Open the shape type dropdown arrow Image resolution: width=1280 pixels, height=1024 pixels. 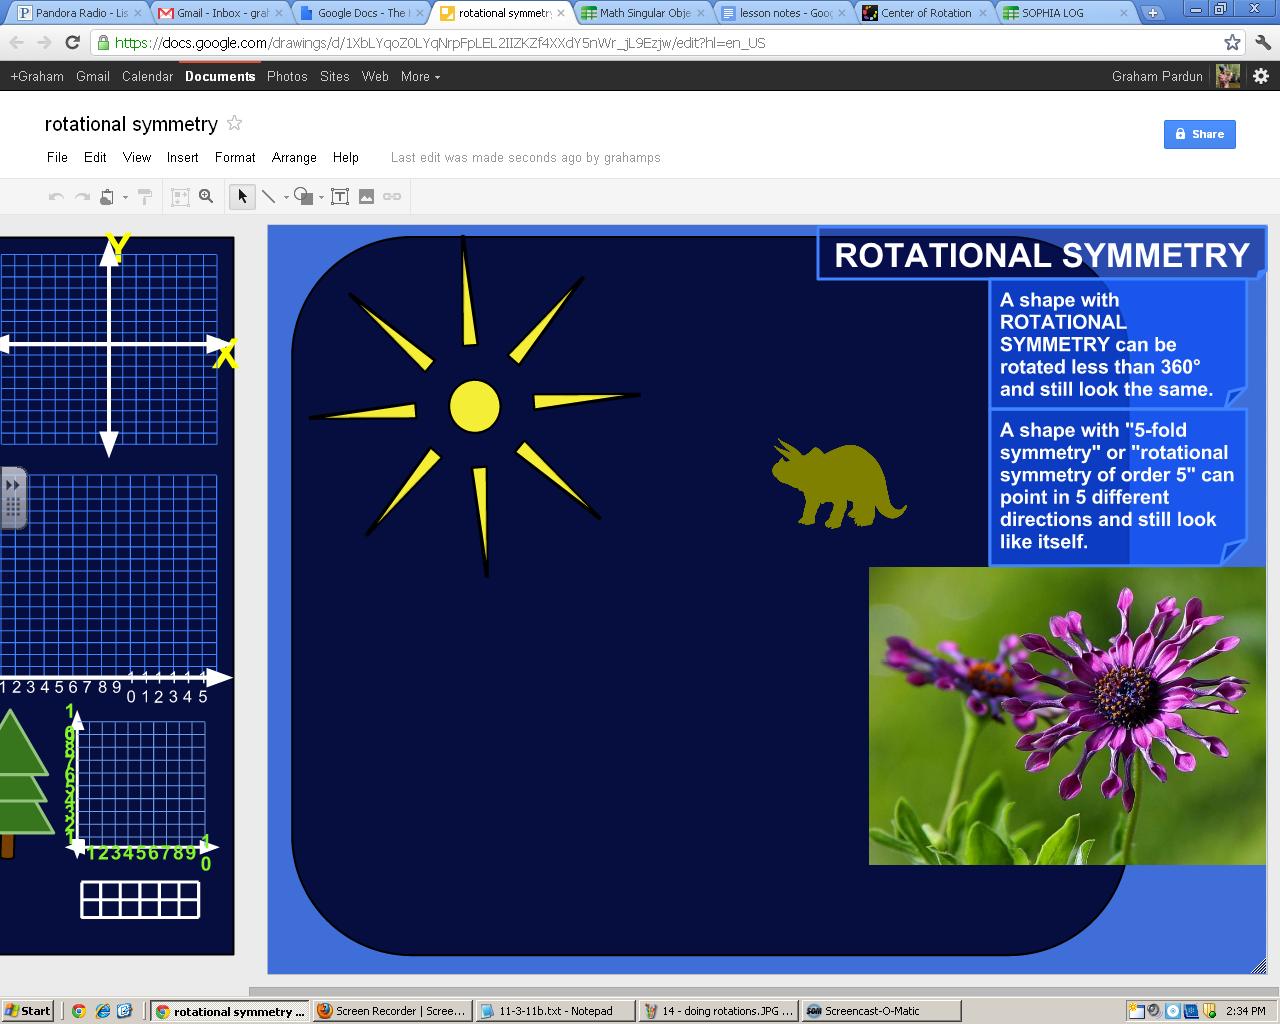[321, 198]
